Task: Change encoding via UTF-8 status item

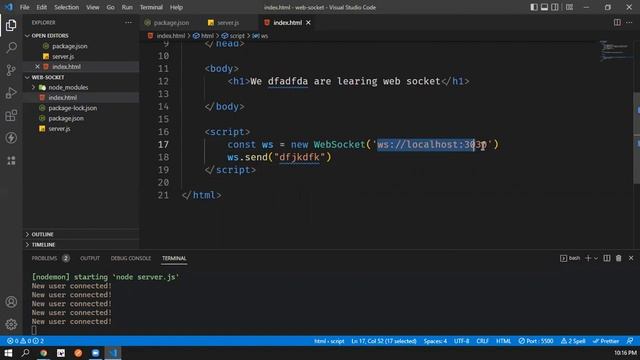Action: tap(462, 341)
